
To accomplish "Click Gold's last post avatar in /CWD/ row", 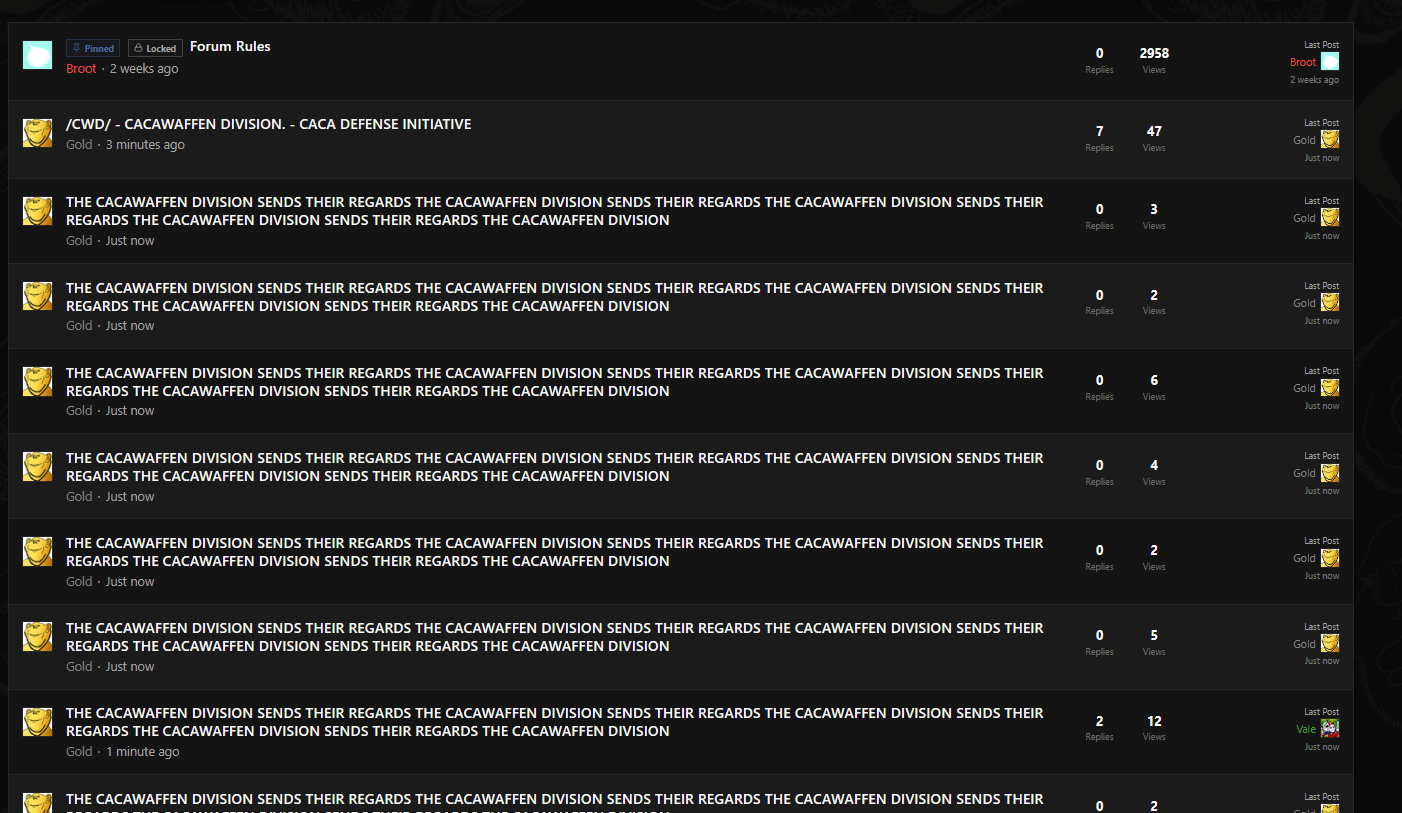I will click(1329, 139).
